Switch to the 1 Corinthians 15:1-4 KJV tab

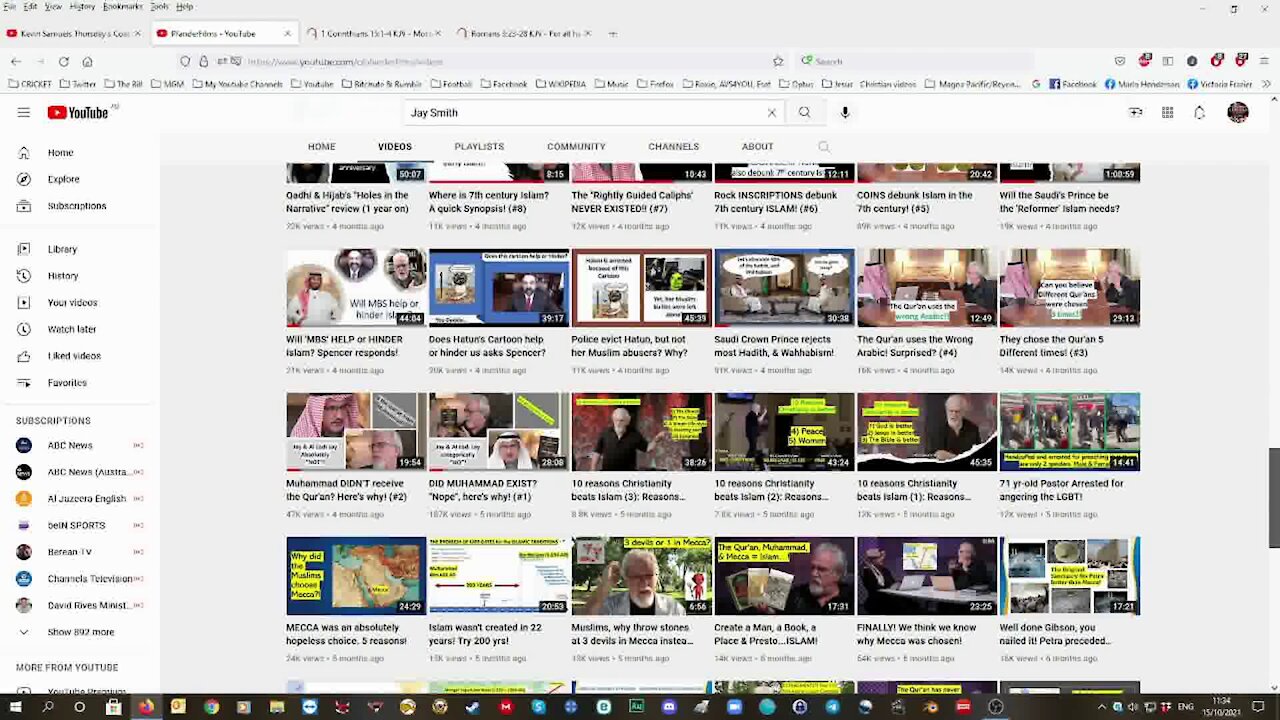(372, 33)
